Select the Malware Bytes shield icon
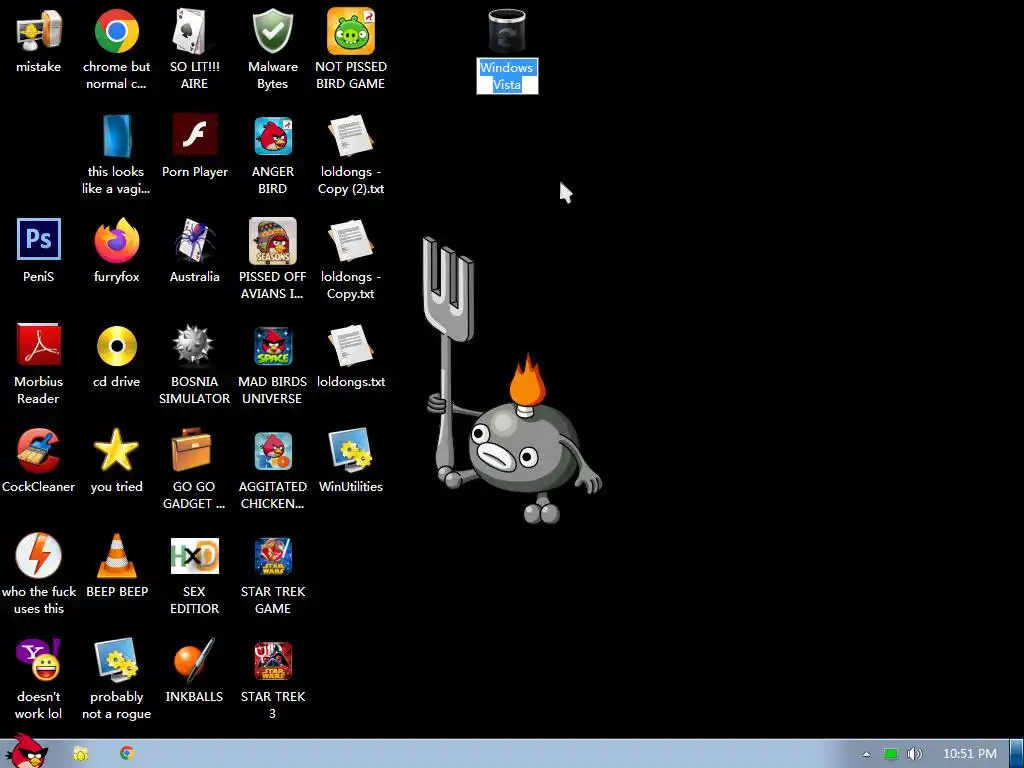The height and width of the screenshot is (768, 1024). click(x=272, y=31)
